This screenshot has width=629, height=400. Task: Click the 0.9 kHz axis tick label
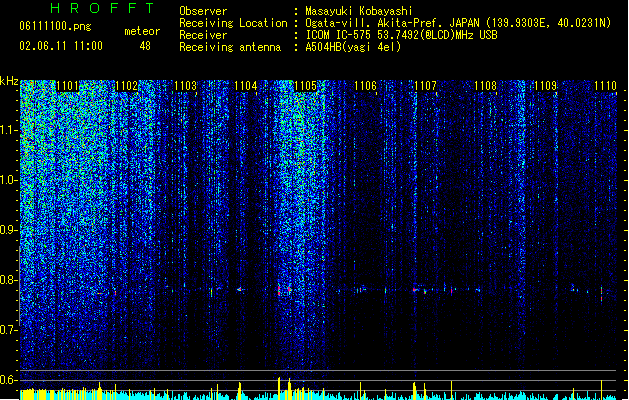[8, 230]
